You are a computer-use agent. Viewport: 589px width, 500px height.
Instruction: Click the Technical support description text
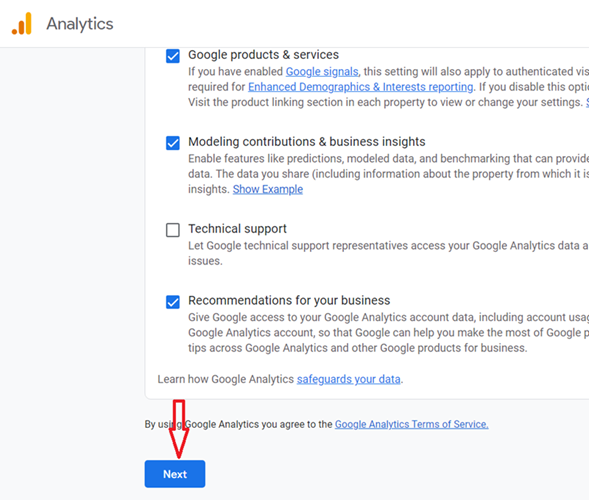point(388,253)
